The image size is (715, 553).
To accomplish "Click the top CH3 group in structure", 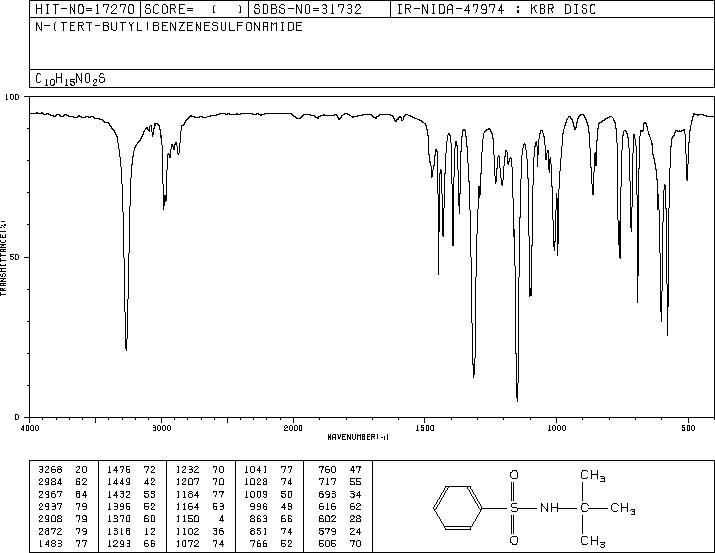I will (592, 475).
